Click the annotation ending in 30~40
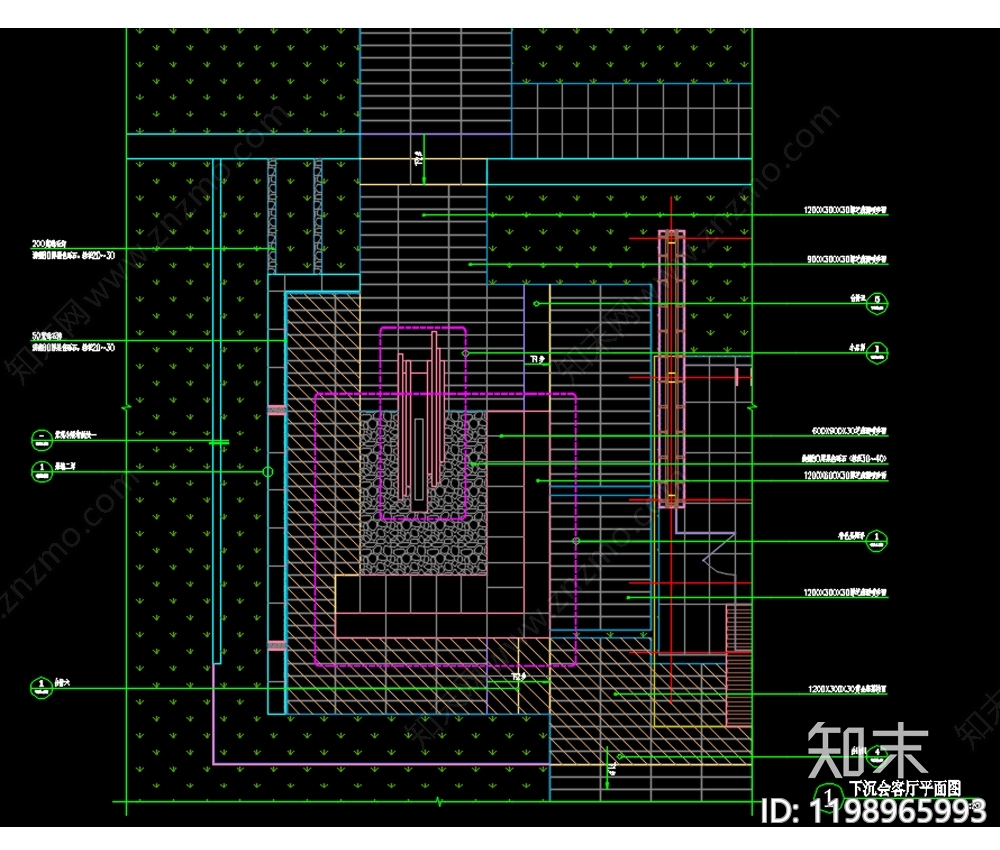This screenshot has height=850, width=1000. [x=844, y=458]
